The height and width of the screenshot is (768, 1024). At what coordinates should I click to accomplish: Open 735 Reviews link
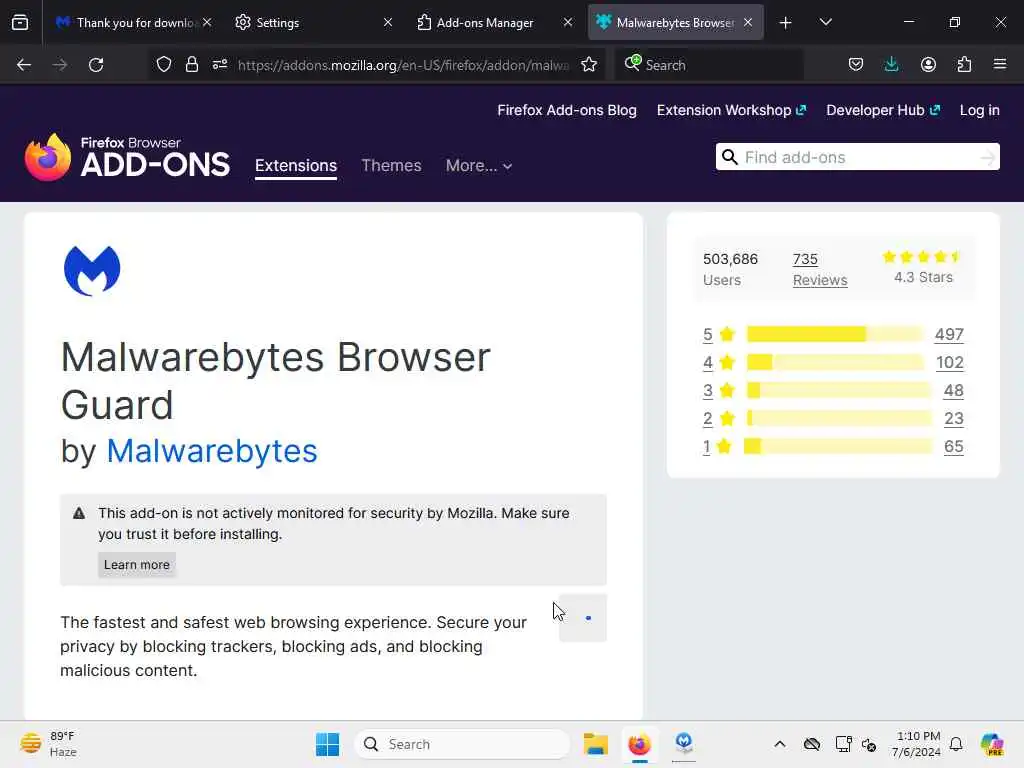[x=820, y=269]
